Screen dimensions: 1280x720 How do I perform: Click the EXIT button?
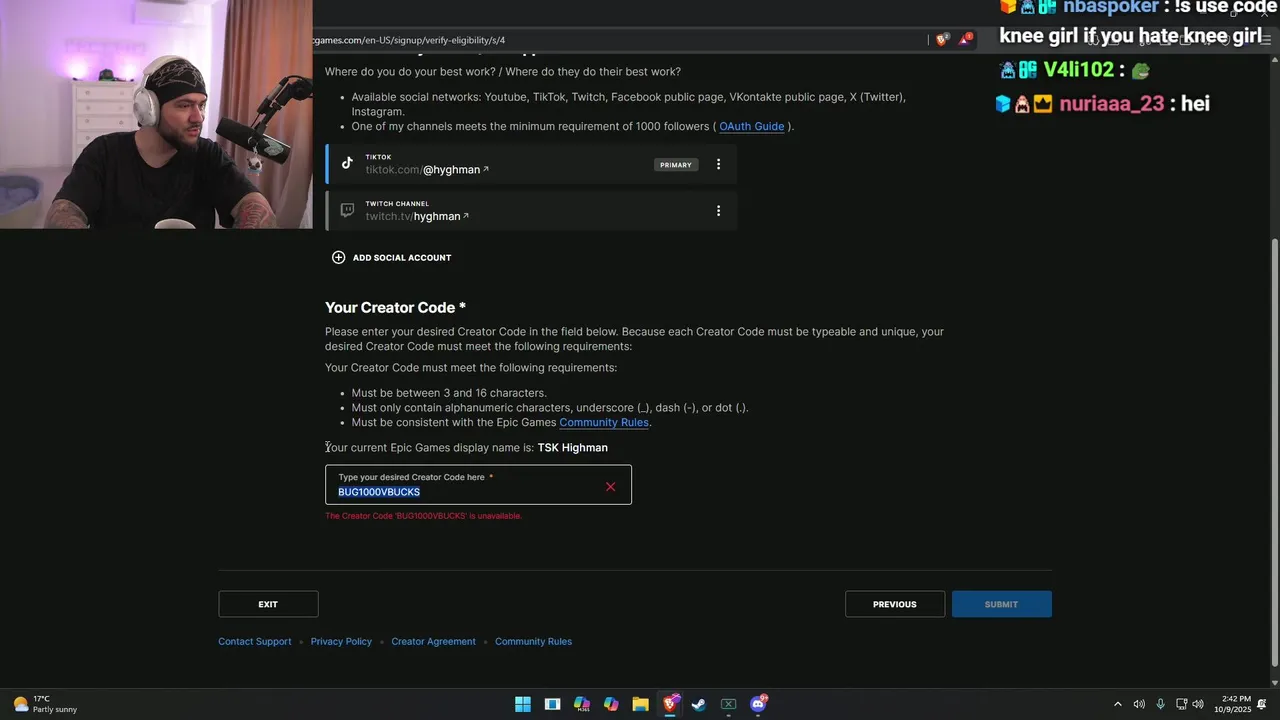[268, 604]
